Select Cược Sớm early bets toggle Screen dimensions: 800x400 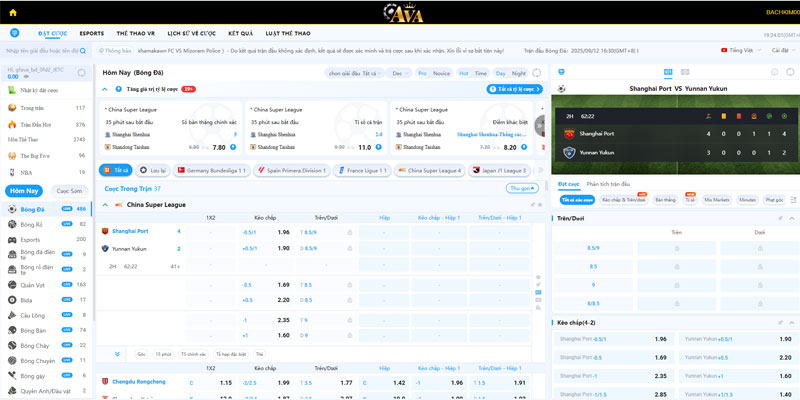click(69, 191)
